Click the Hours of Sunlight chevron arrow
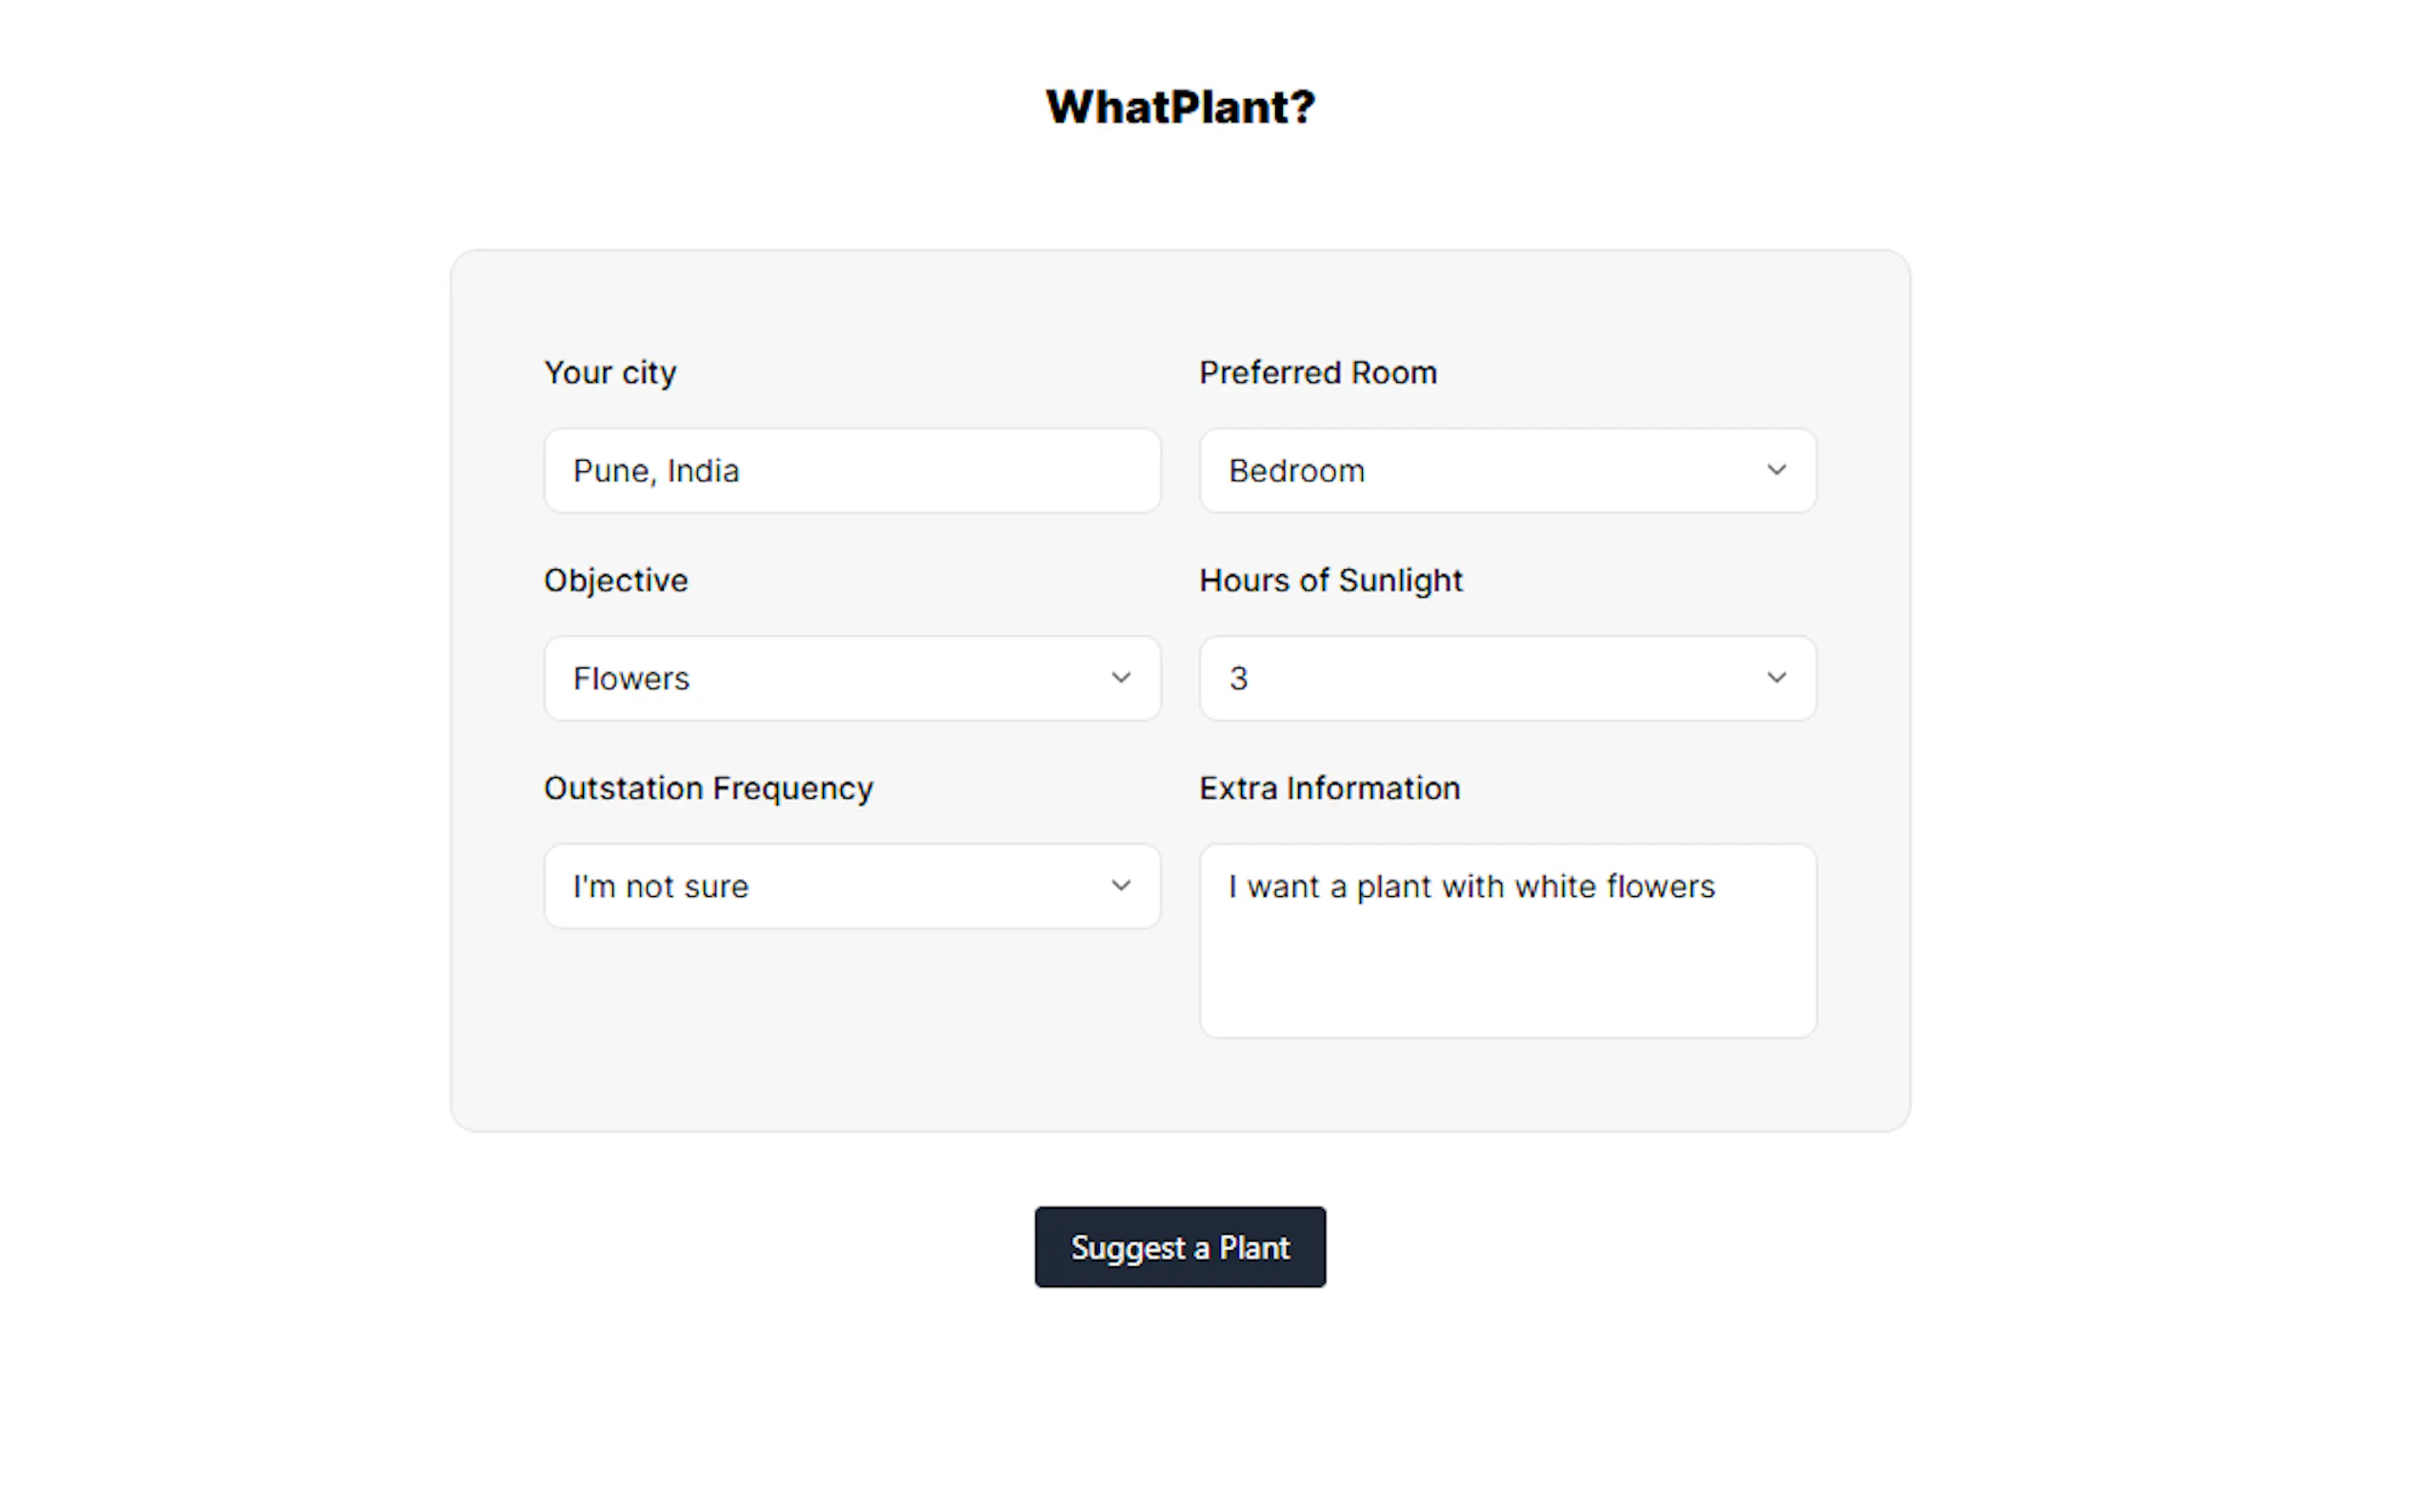 pos(1775,678)
